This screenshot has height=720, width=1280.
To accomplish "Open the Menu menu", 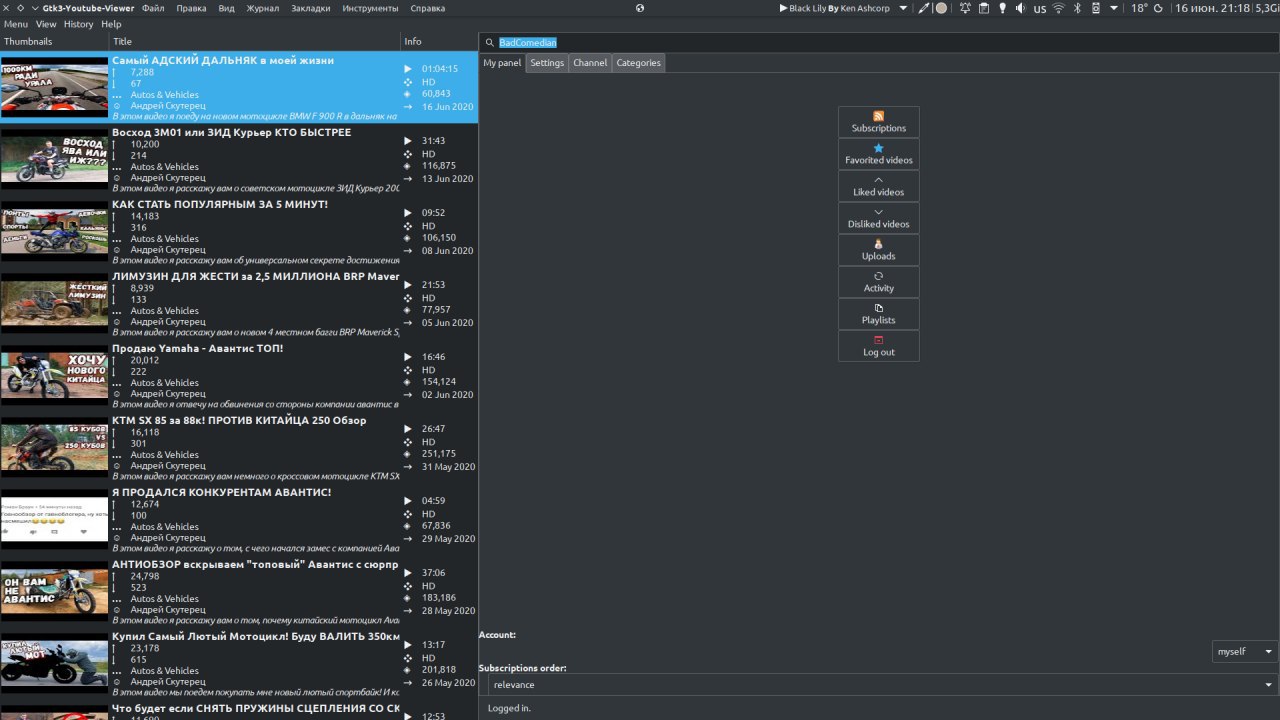I will [x=16, y=24].
